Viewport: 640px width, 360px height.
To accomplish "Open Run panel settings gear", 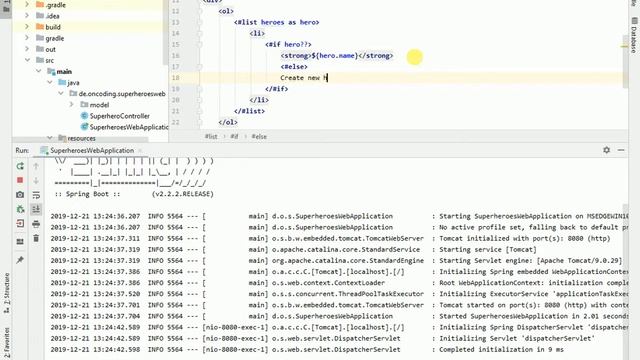I will [607, 150].
